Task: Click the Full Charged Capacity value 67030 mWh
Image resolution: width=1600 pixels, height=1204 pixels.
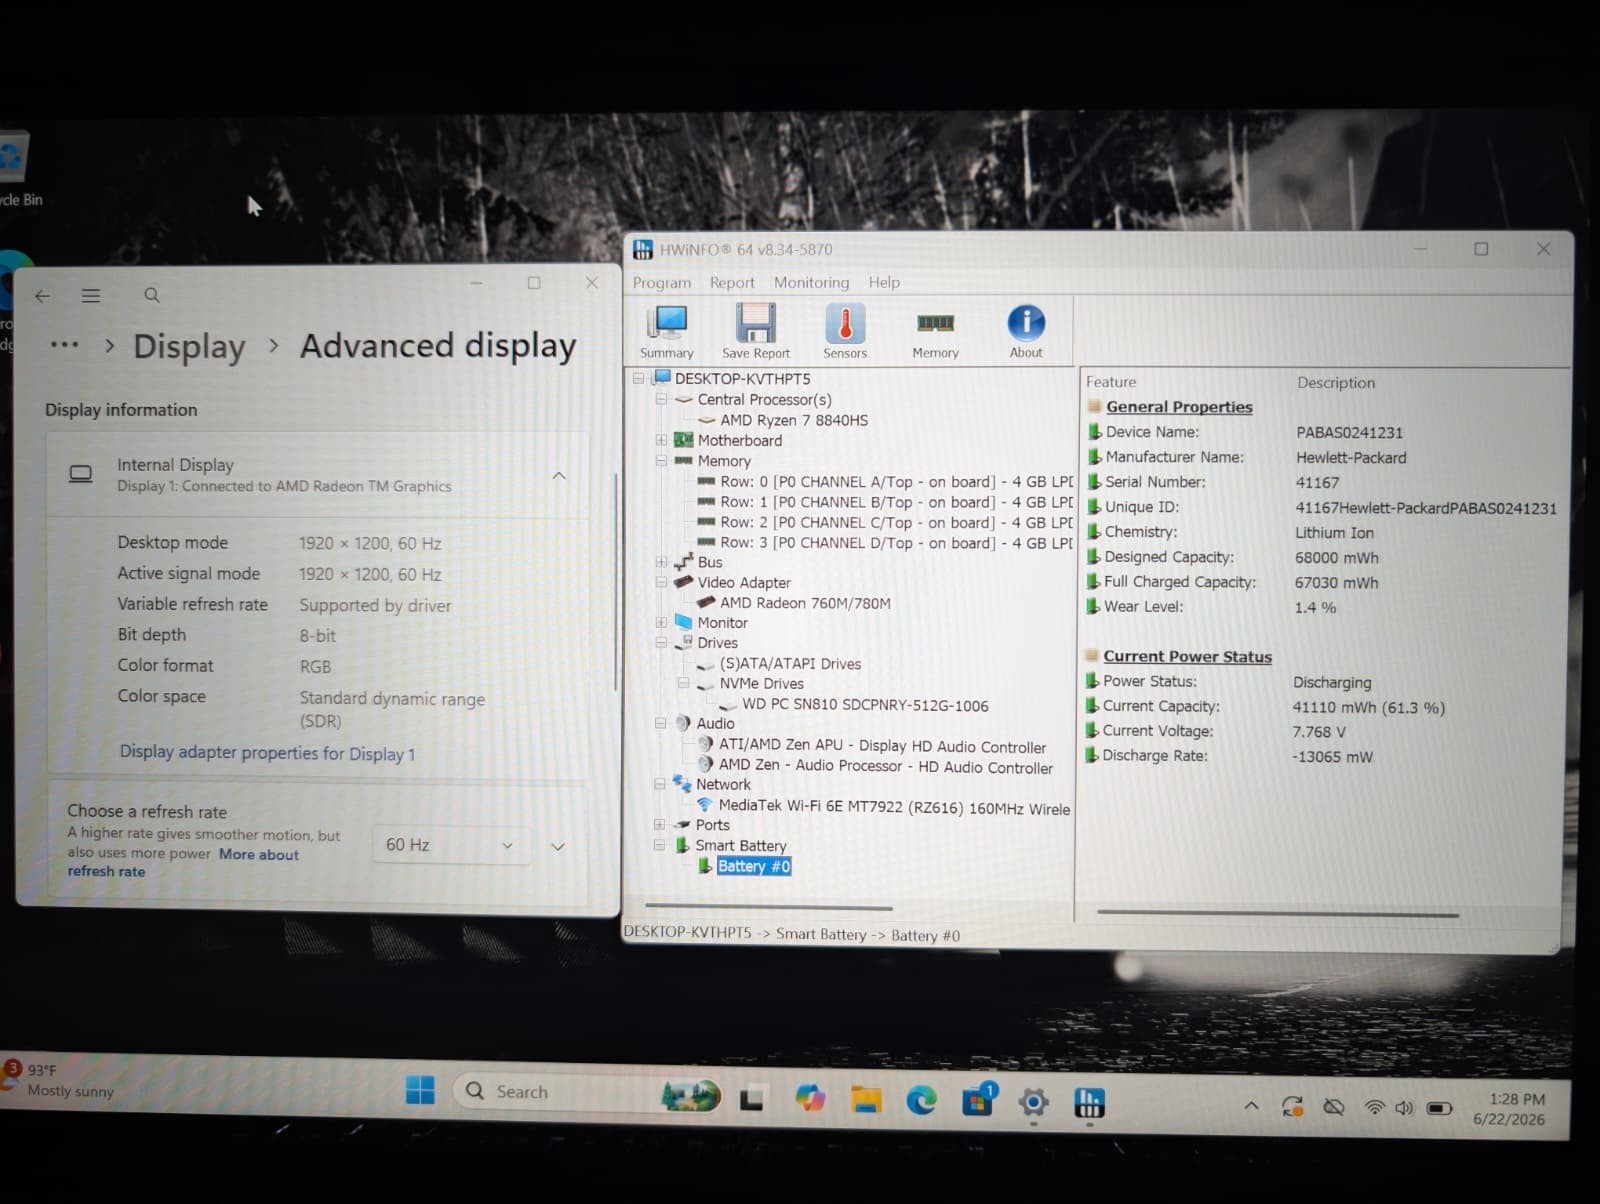Action: click(1336, 583)
